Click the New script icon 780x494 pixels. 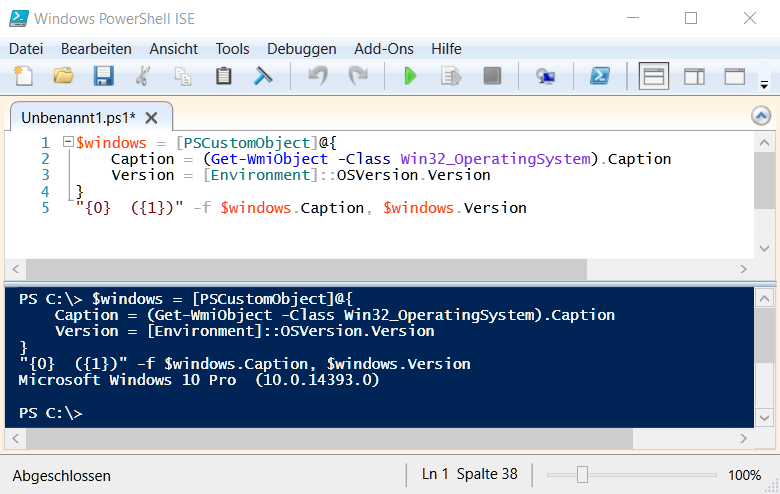(24, 76)
